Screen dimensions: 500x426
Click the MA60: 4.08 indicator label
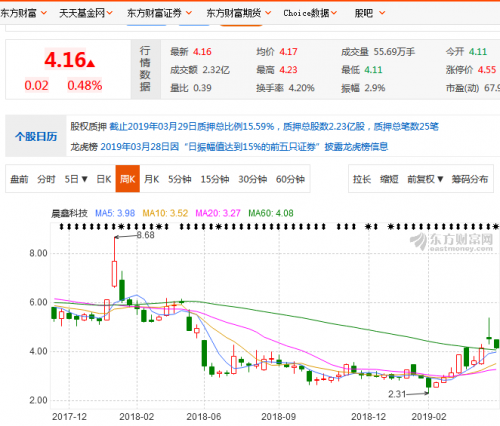pos(271,213)
